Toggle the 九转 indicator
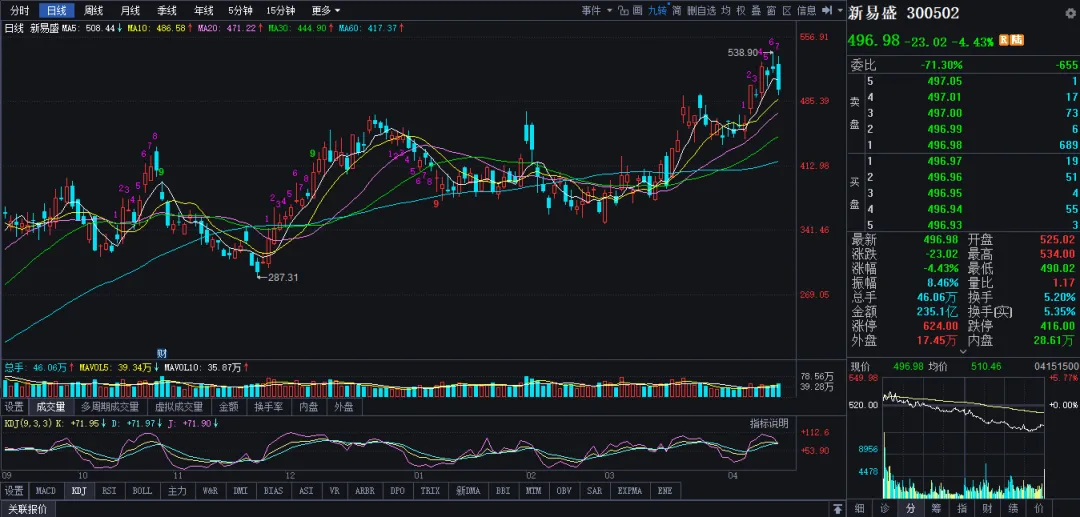Screen dimensions: 1080x517 tap(657, 10)
